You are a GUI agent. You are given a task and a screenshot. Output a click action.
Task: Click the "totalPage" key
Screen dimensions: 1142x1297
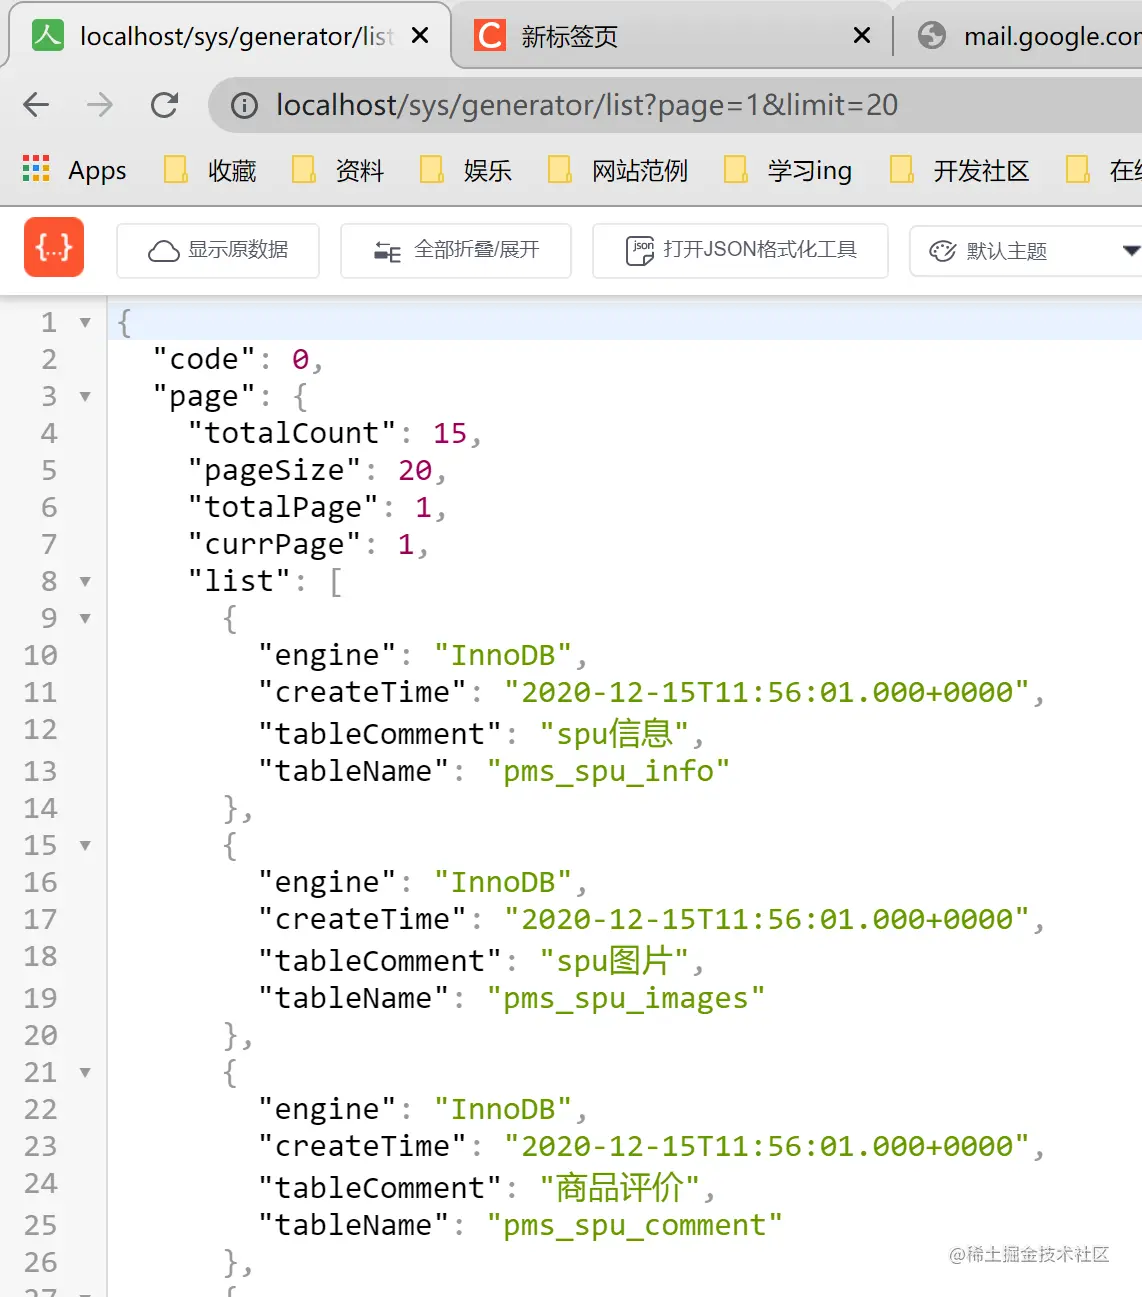tap(284, 507)
